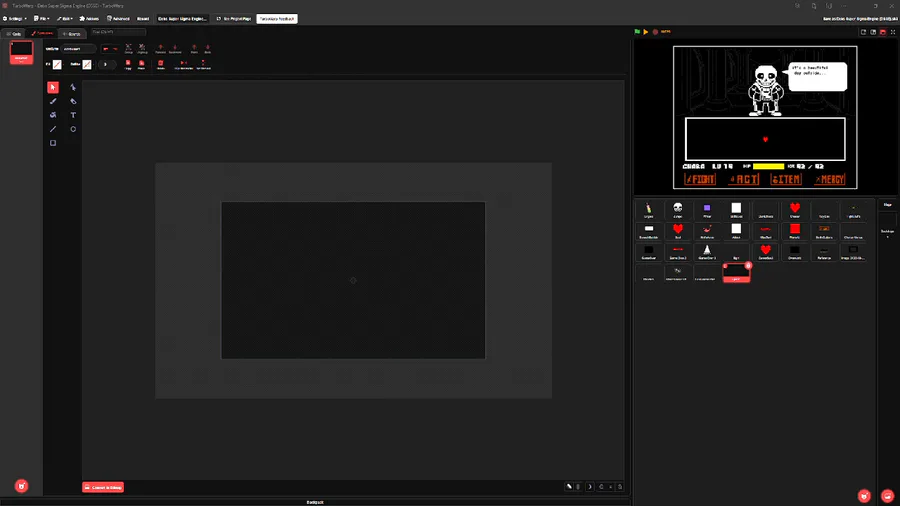Switch to the Costumes tab
Screen dimensions: 900x506
(42, 34)
